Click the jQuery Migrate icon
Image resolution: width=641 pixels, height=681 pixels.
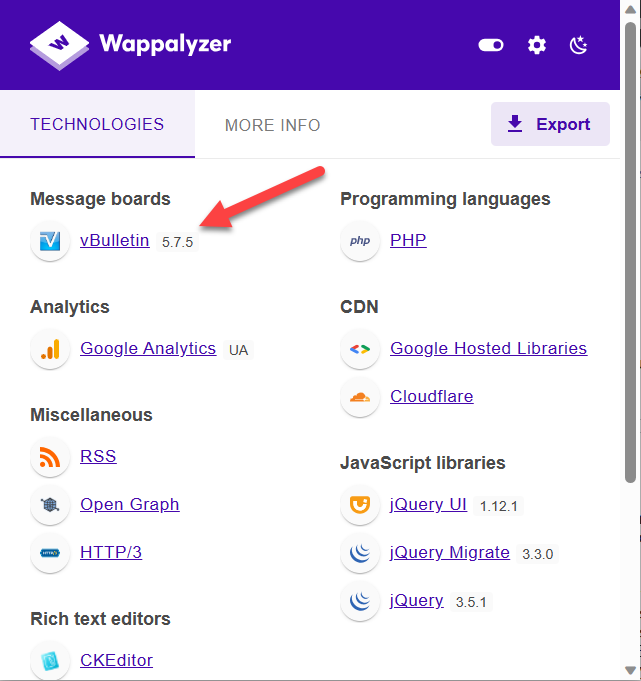pos(360,553)
